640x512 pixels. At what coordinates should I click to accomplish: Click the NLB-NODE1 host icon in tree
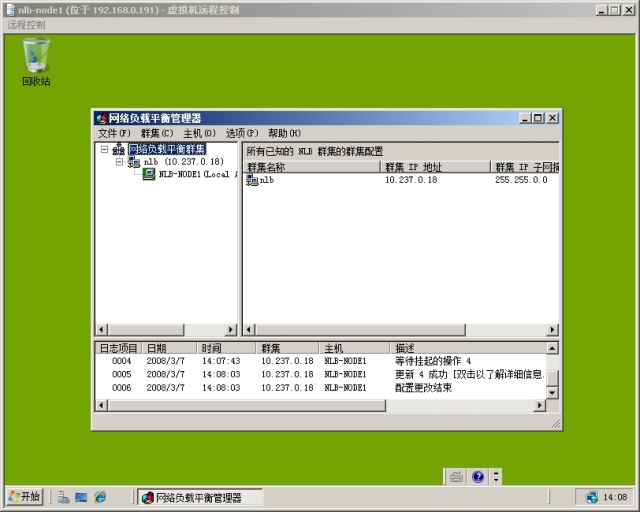tap(148, 174)
